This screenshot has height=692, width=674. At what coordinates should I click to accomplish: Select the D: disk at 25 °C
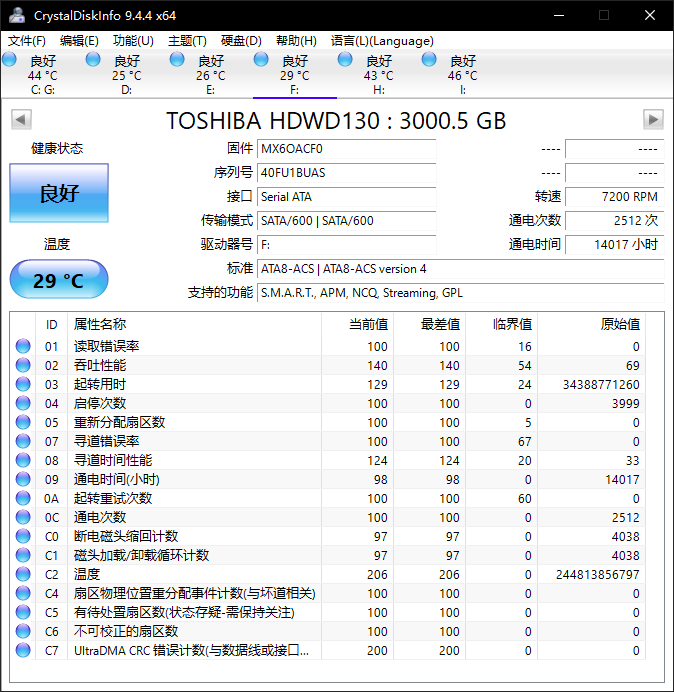(127, 75)
